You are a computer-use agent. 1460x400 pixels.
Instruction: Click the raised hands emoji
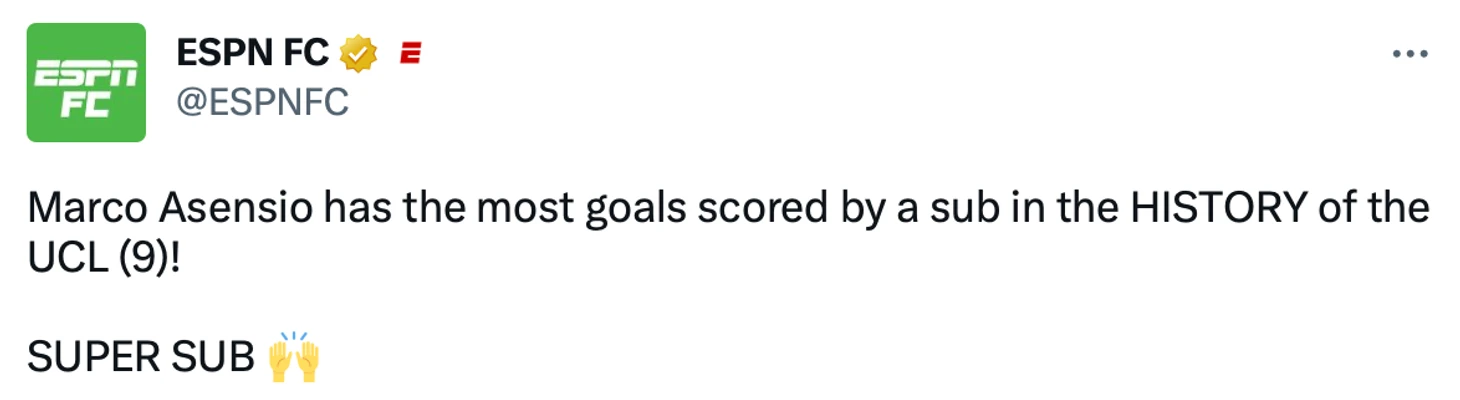click(x=294, y=357)
